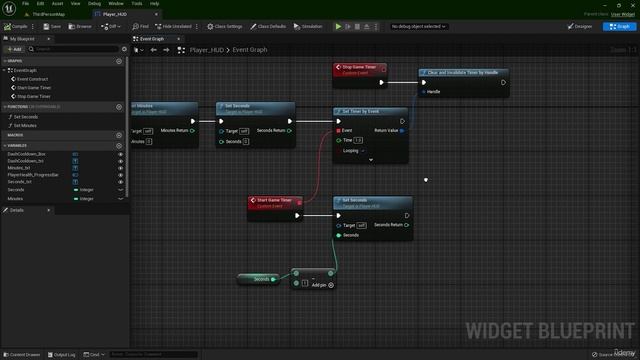Navigate back with the left arrow
The width and height of the screenshot is (640, 360).
point(153,50)
